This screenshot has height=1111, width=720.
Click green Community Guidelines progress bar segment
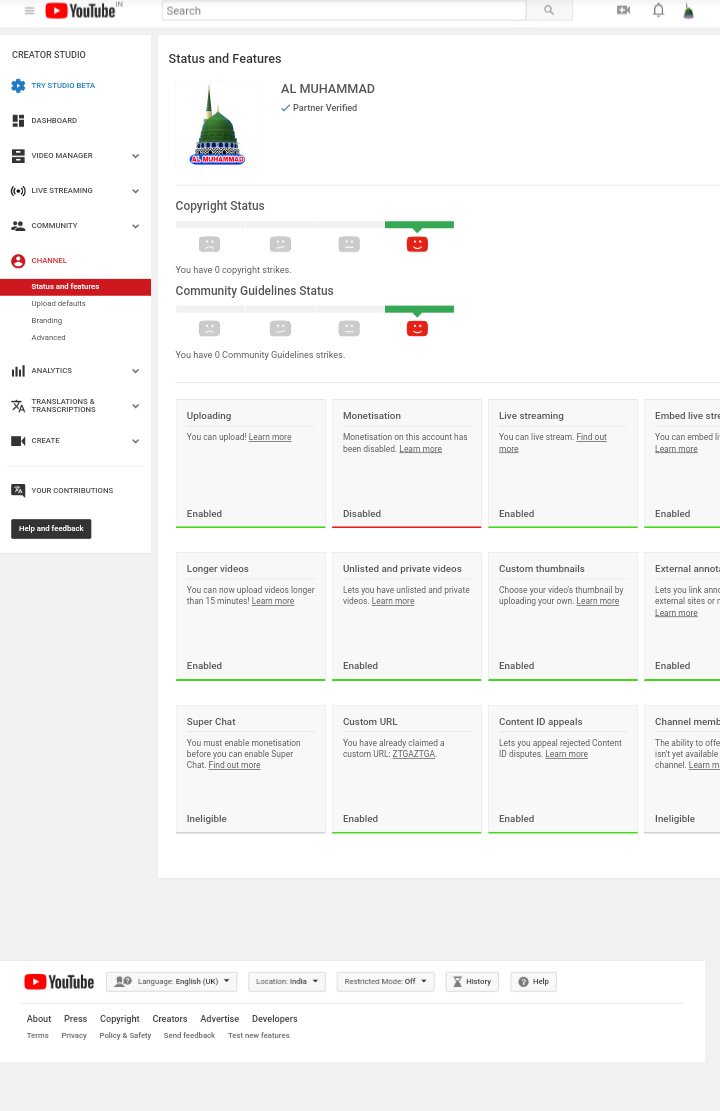[x=420, y=309]
